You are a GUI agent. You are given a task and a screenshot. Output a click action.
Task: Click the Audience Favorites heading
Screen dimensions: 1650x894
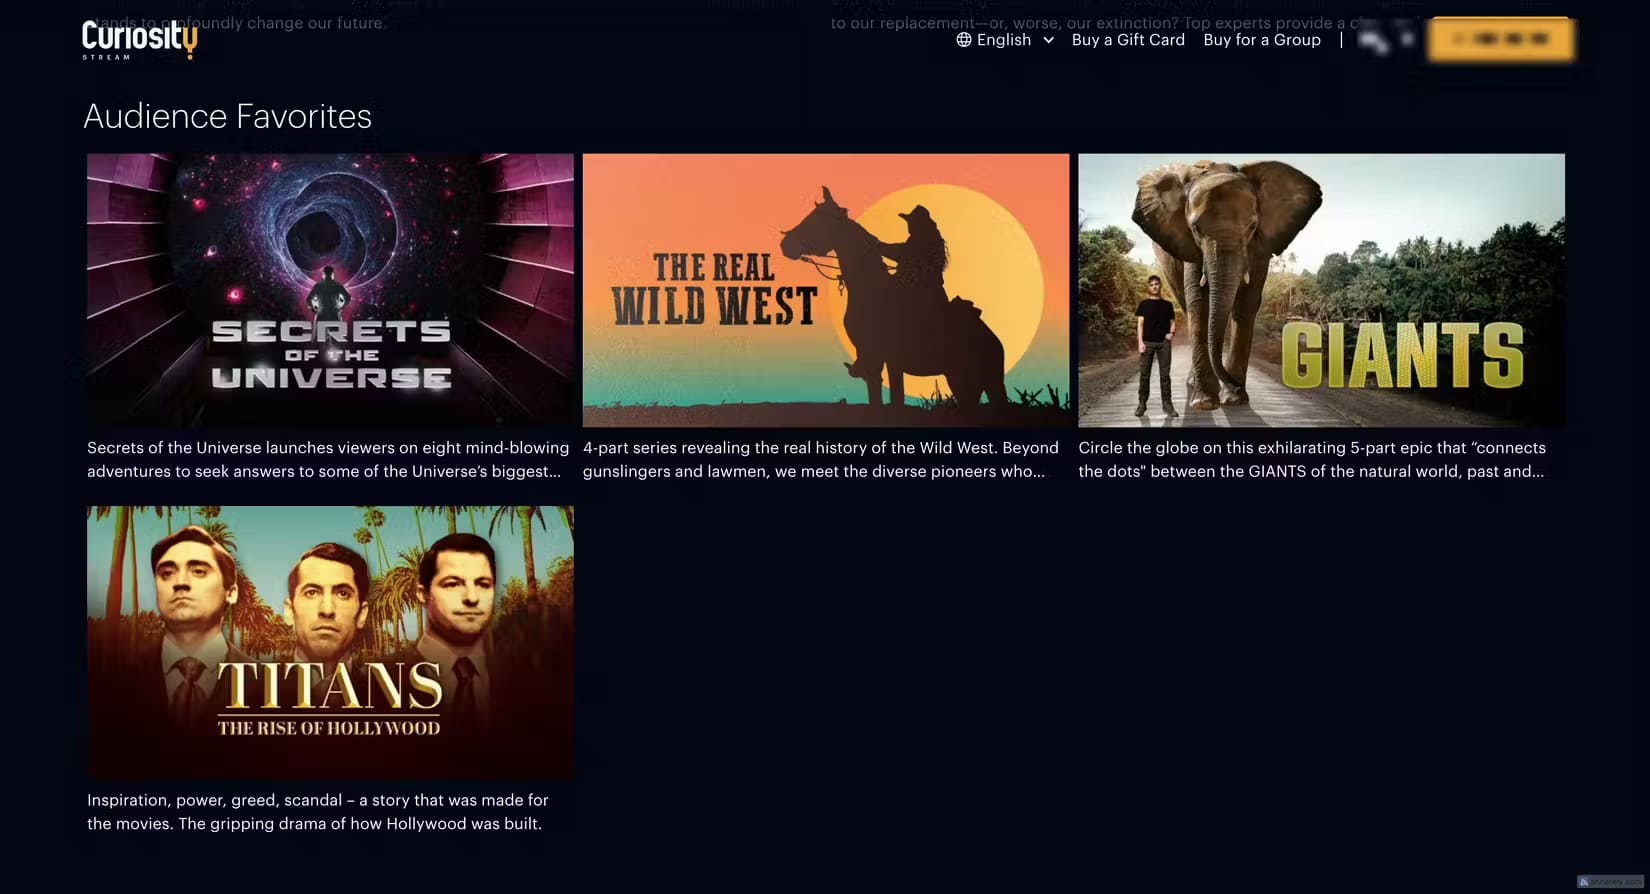(x=227, y=117)
